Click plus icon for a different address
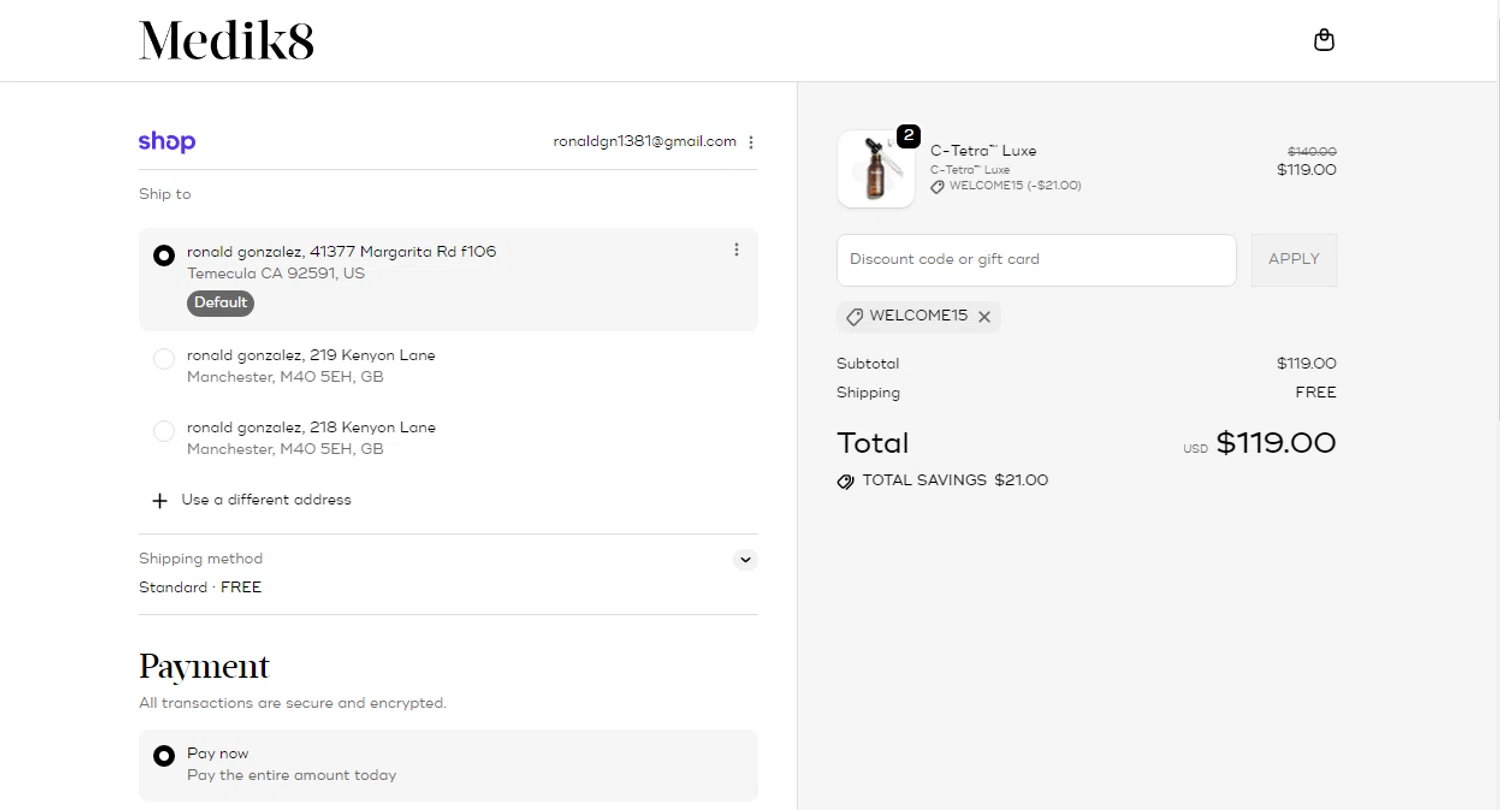This screenshot has width=1500, height=810. 159,500
